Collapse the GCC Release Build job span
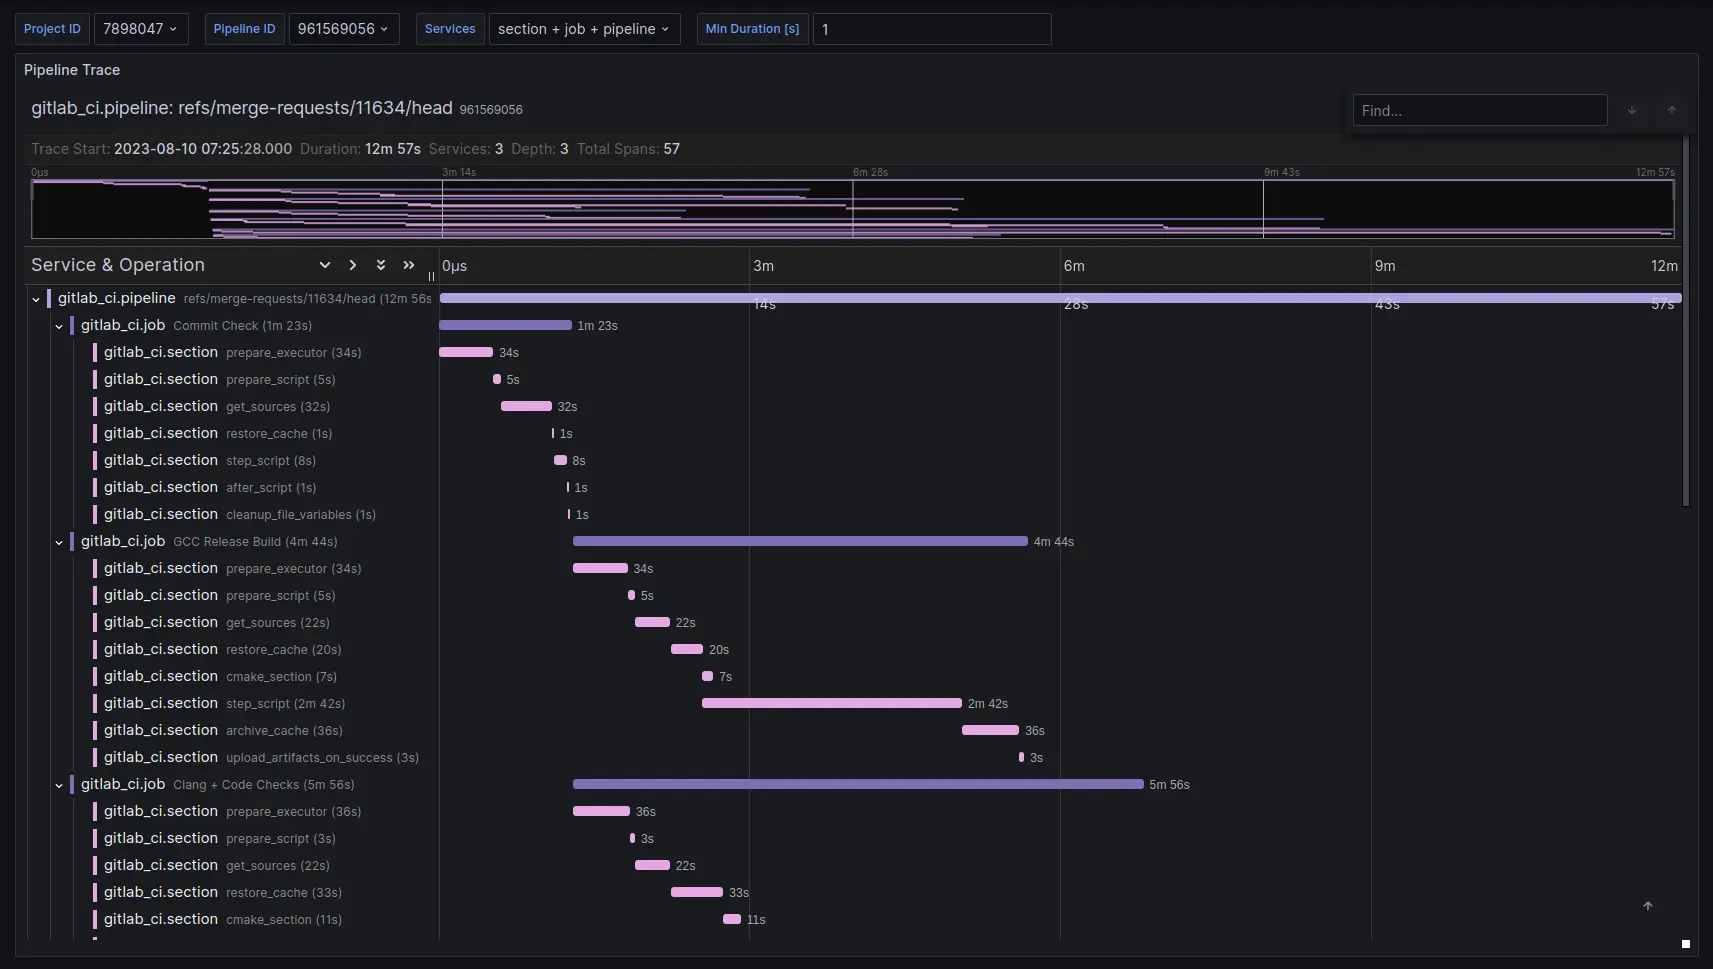 [x=59, y=542]
